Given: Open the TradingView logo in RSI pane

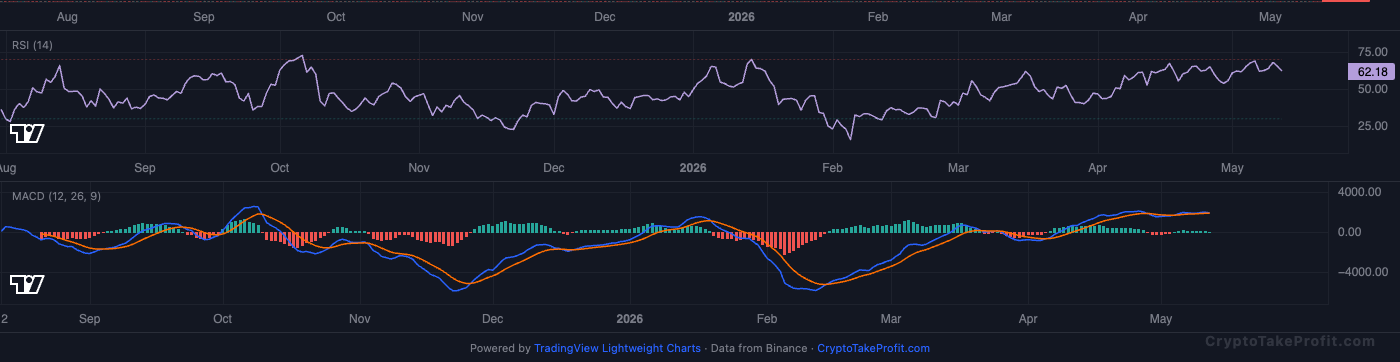Looking at the screenshot, I should pos(27,133).
